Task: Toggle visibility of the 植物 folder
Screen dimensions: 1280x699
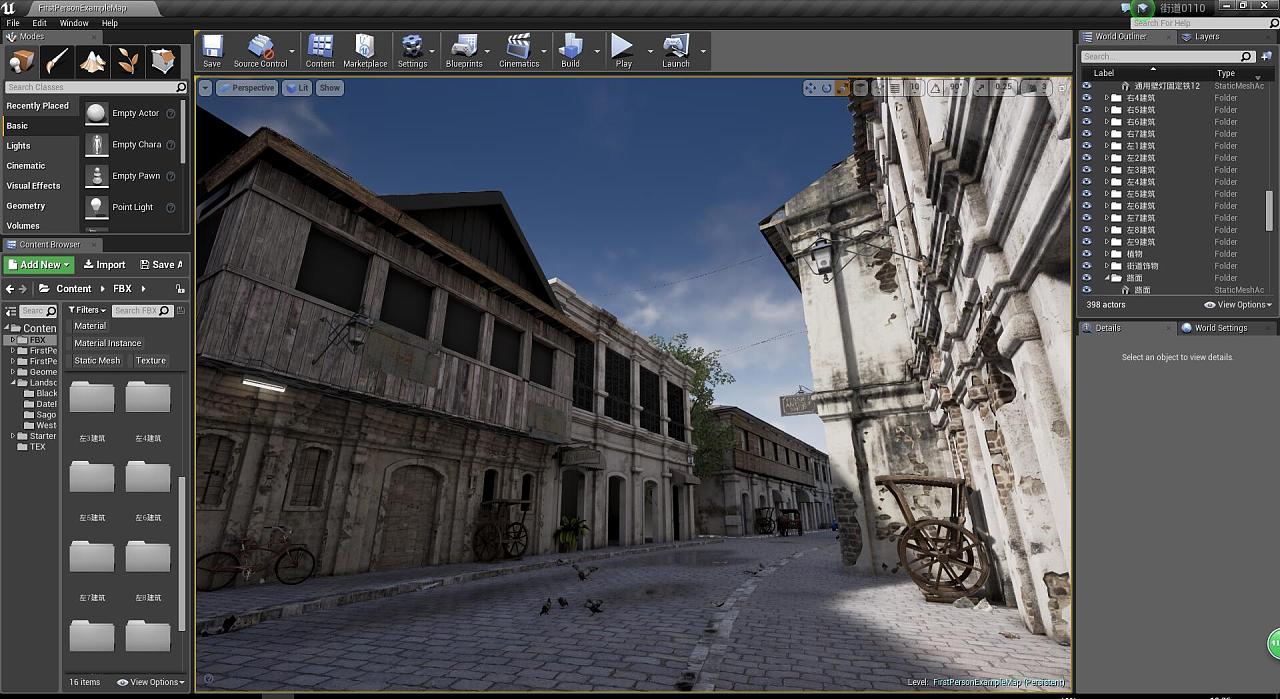Action: click(1087, 254)
